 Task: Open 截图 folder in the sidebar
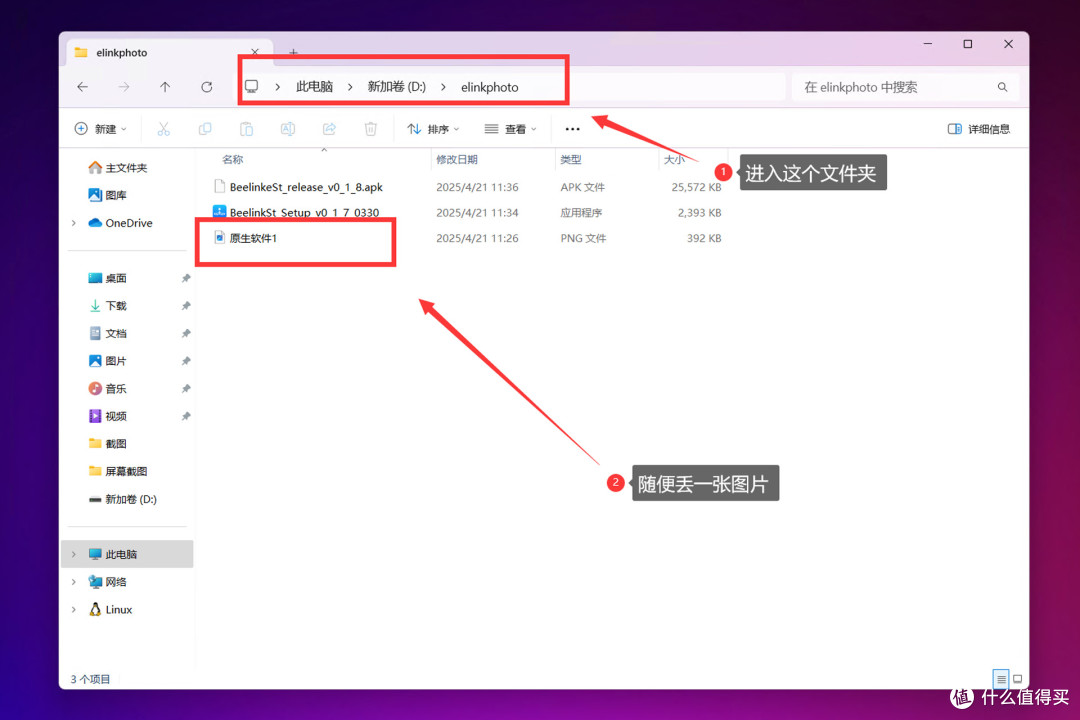[116, 444]
